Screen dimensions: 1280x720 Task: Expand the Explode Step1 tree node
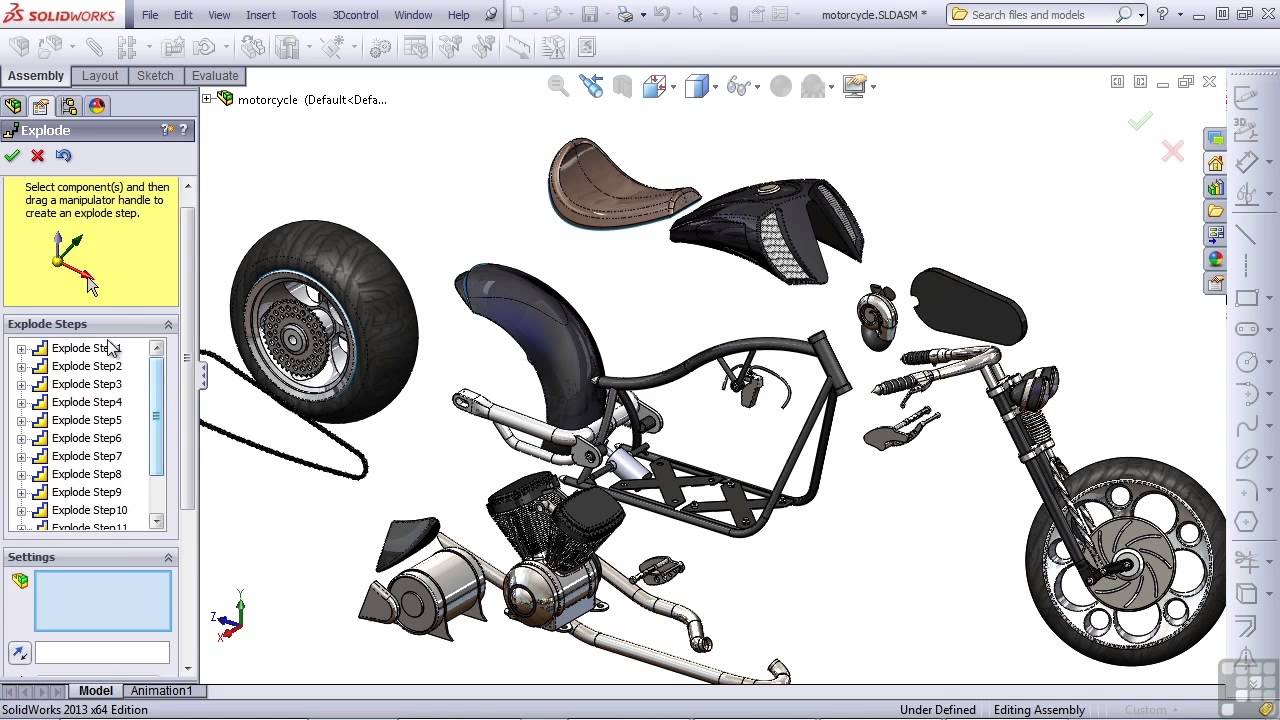(x=22, y=349)
